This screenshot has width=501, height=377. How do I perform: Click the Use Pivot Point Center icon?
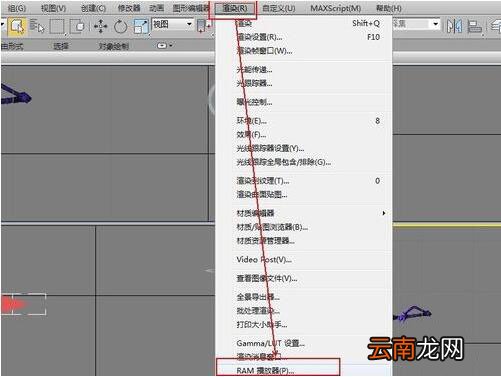click(x=202, y=26)
